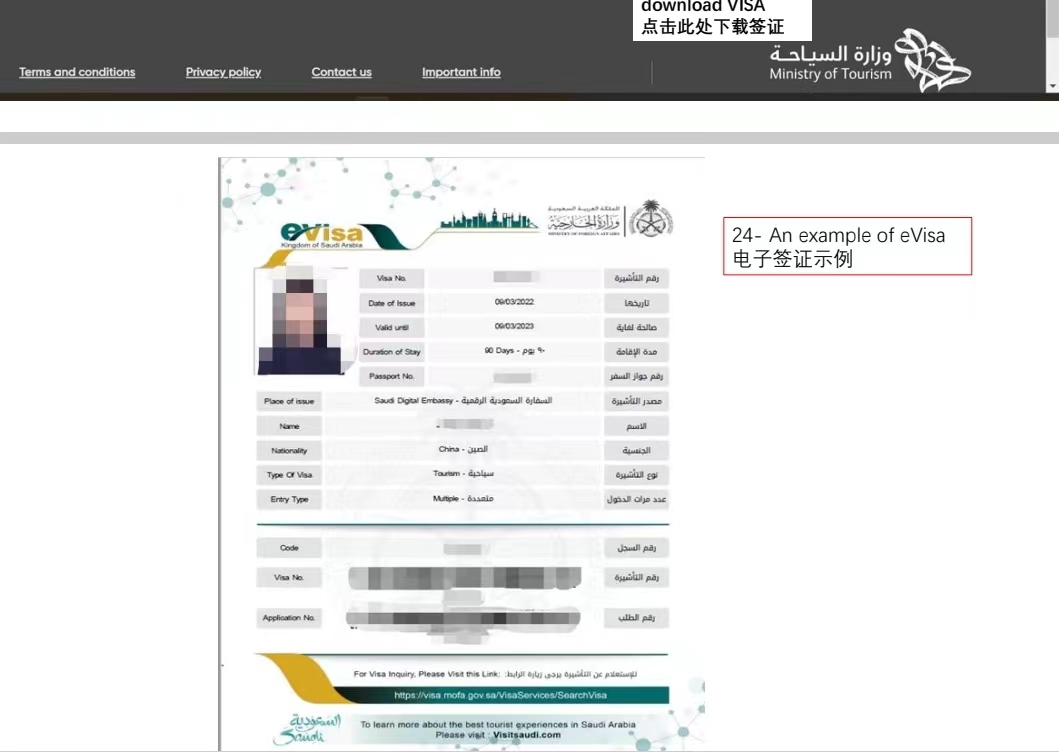Image resolution: width=1059 pixels, height=752 pixels.
Task: Select the 'China' nationality value
Action: point(463,449)
